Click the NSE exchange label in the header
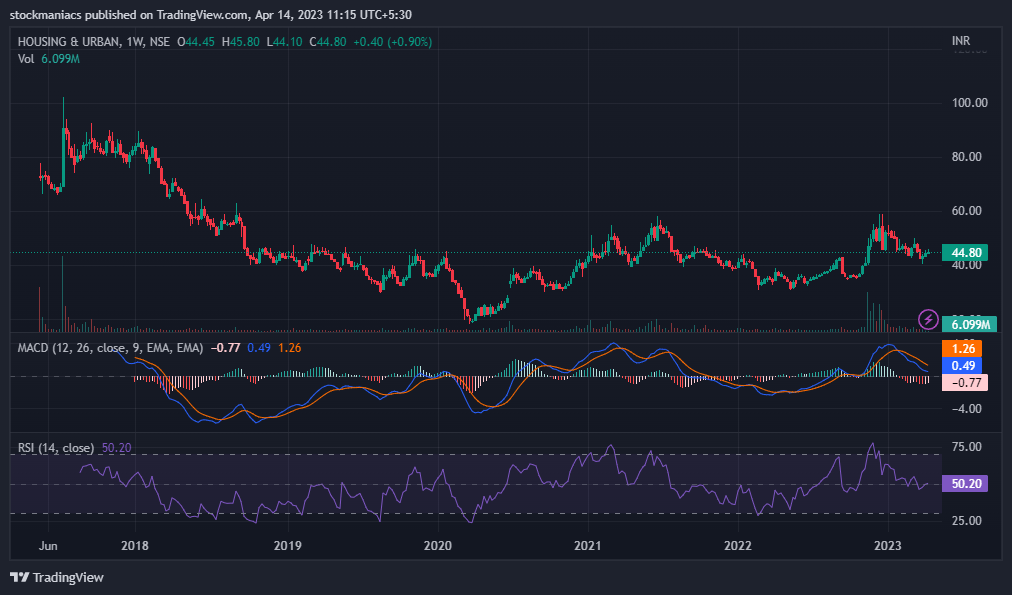Screen dimensions: 1012x595 click(160, 42)
